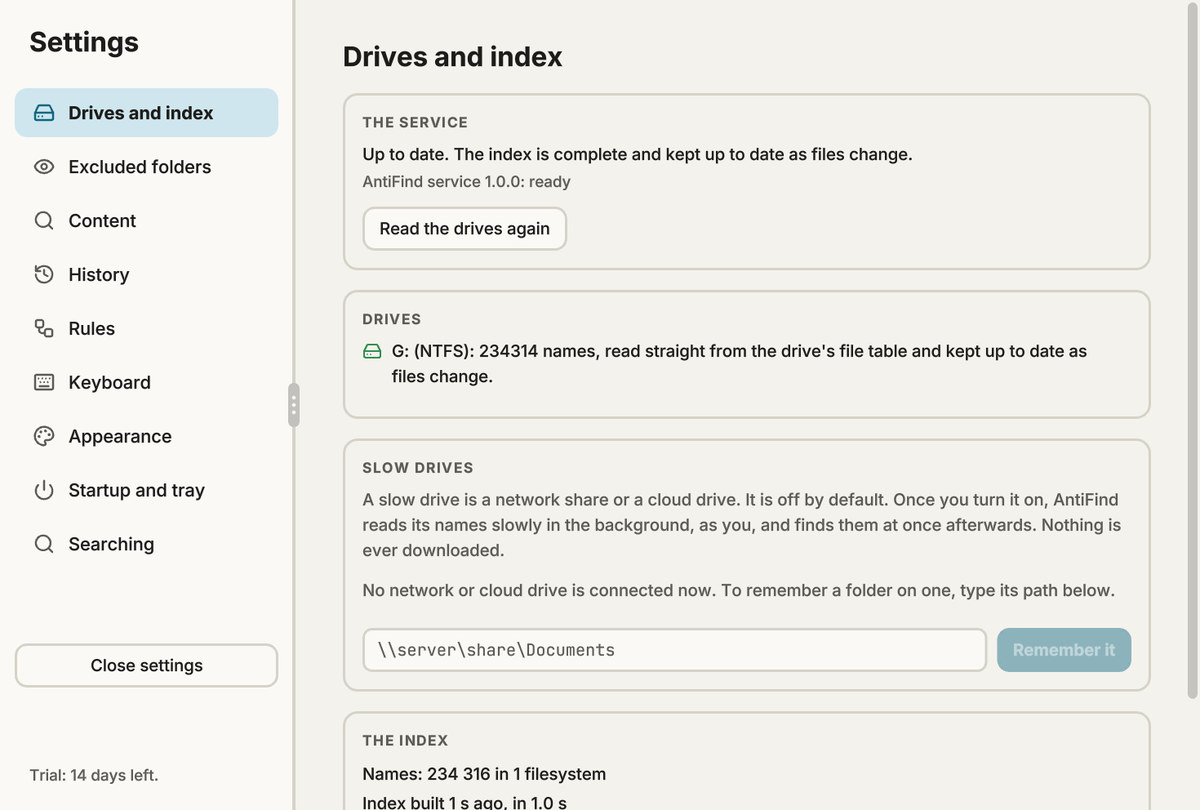Click the Appearance palette icon
The width and height of the screenshot is (1200, 810).
pos(44,436)
